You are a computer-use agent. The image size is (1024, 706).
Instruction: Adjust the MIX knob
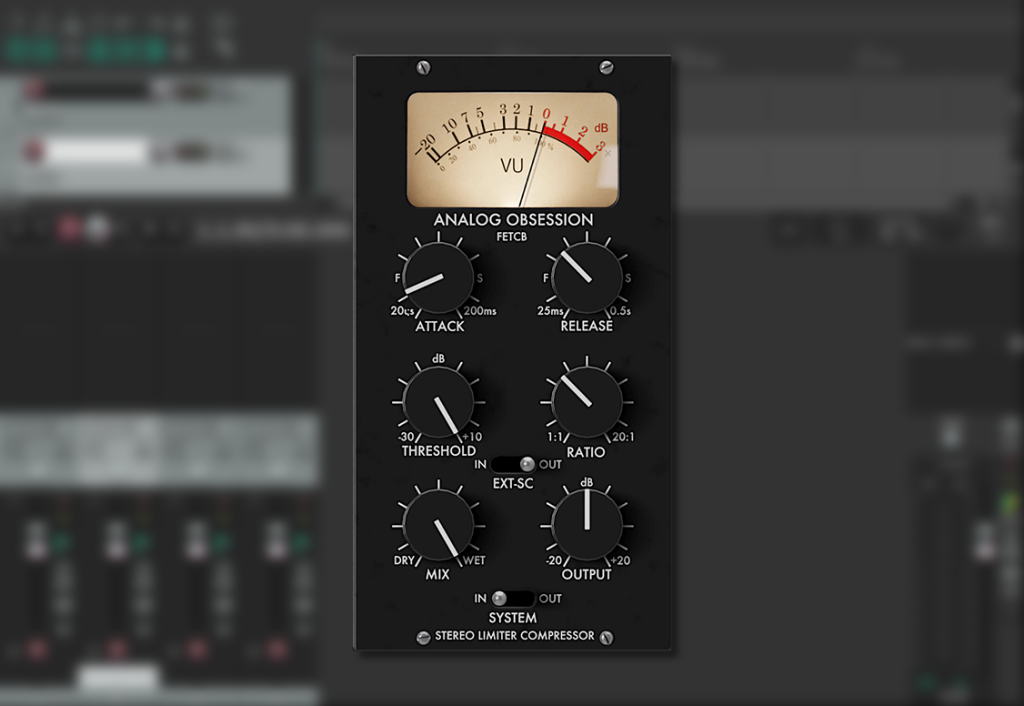pyautogui.click(x=438, y=528)
